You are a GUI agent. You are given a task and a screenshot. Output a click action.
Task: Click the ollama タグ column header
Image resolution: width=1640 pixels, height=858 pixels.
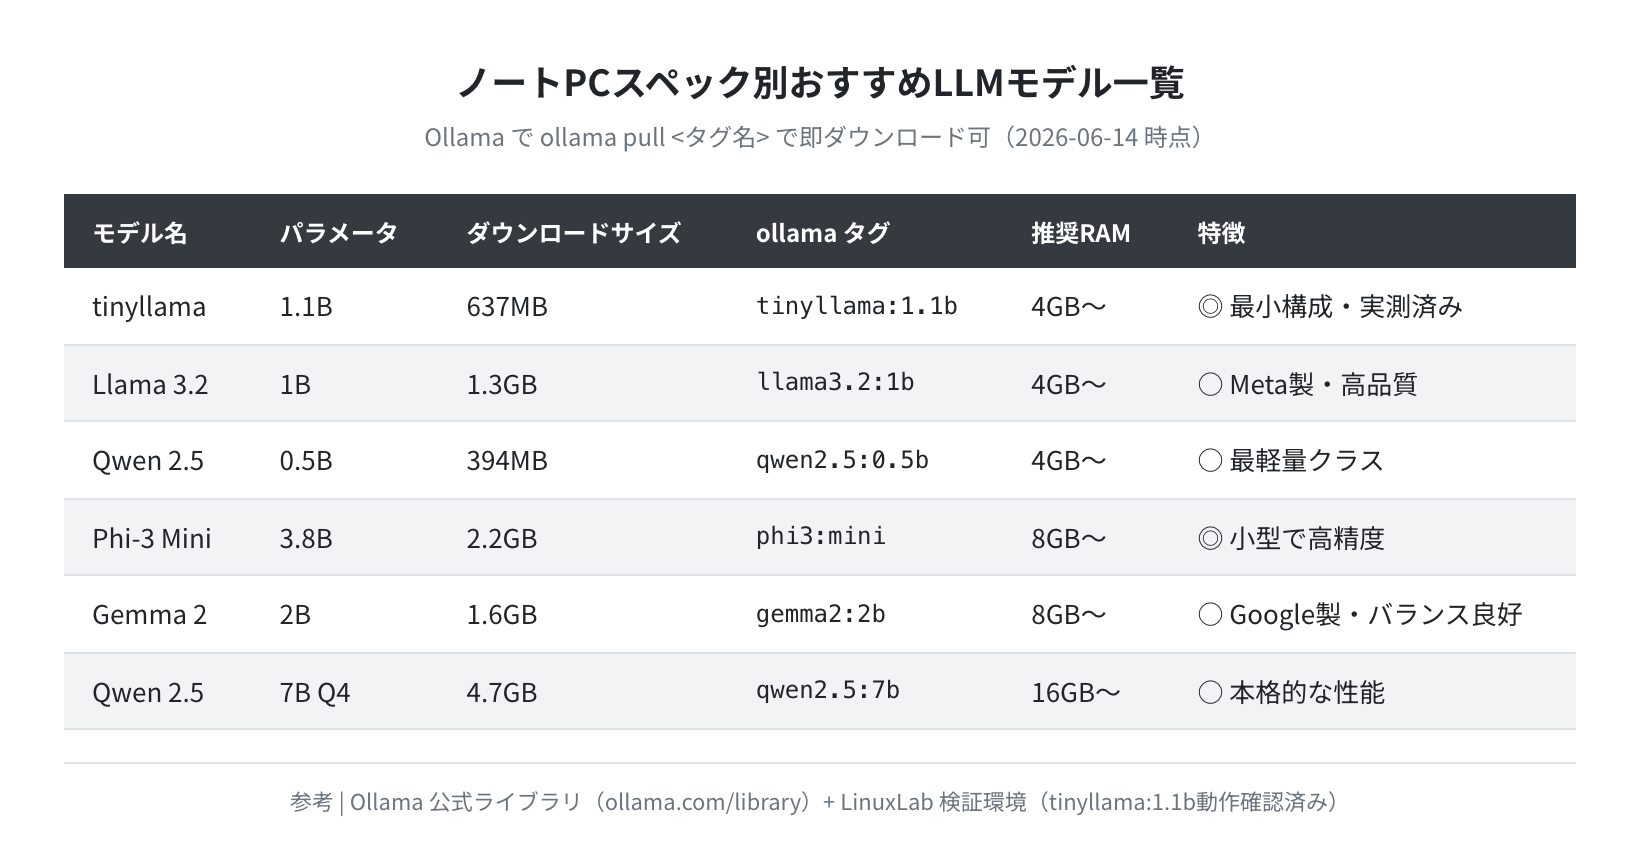(x=822, y=233)
